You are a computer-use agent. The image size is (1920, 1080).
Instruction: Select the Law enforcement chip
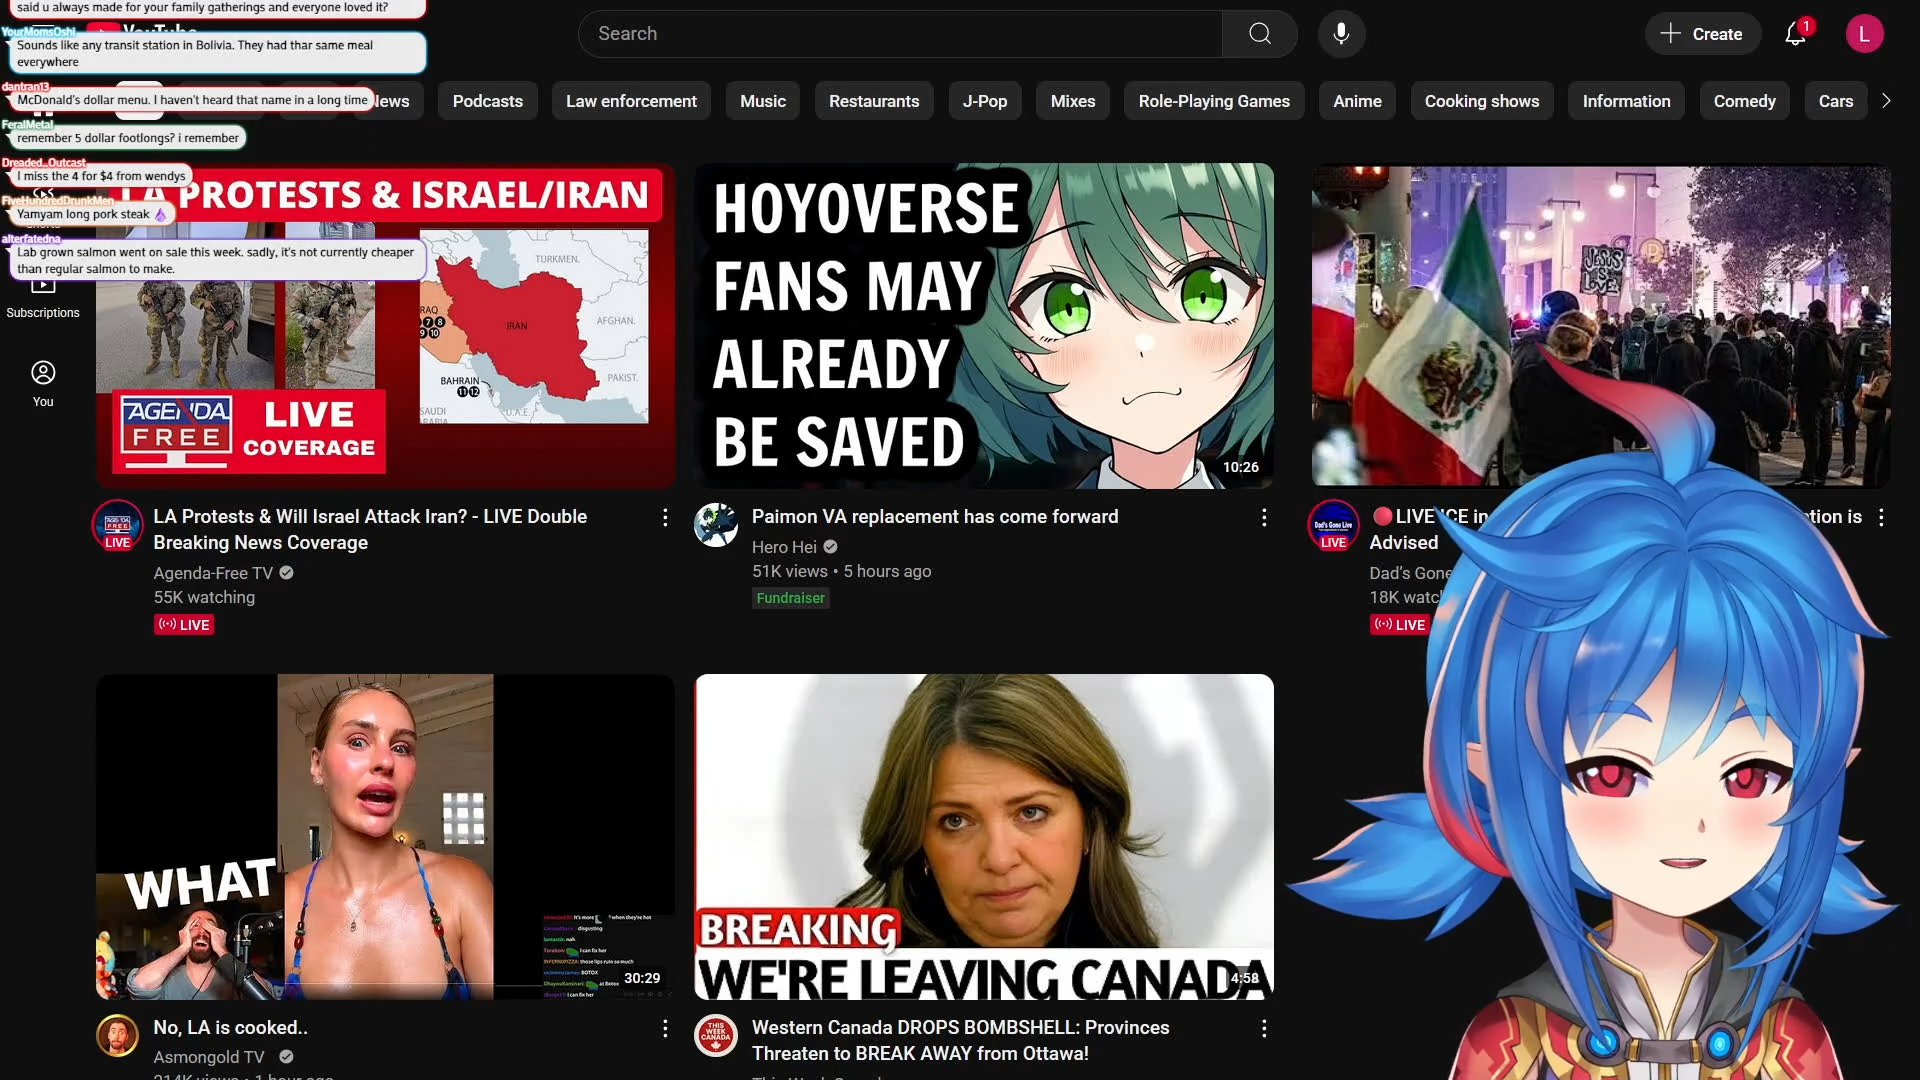click(631, 101)
